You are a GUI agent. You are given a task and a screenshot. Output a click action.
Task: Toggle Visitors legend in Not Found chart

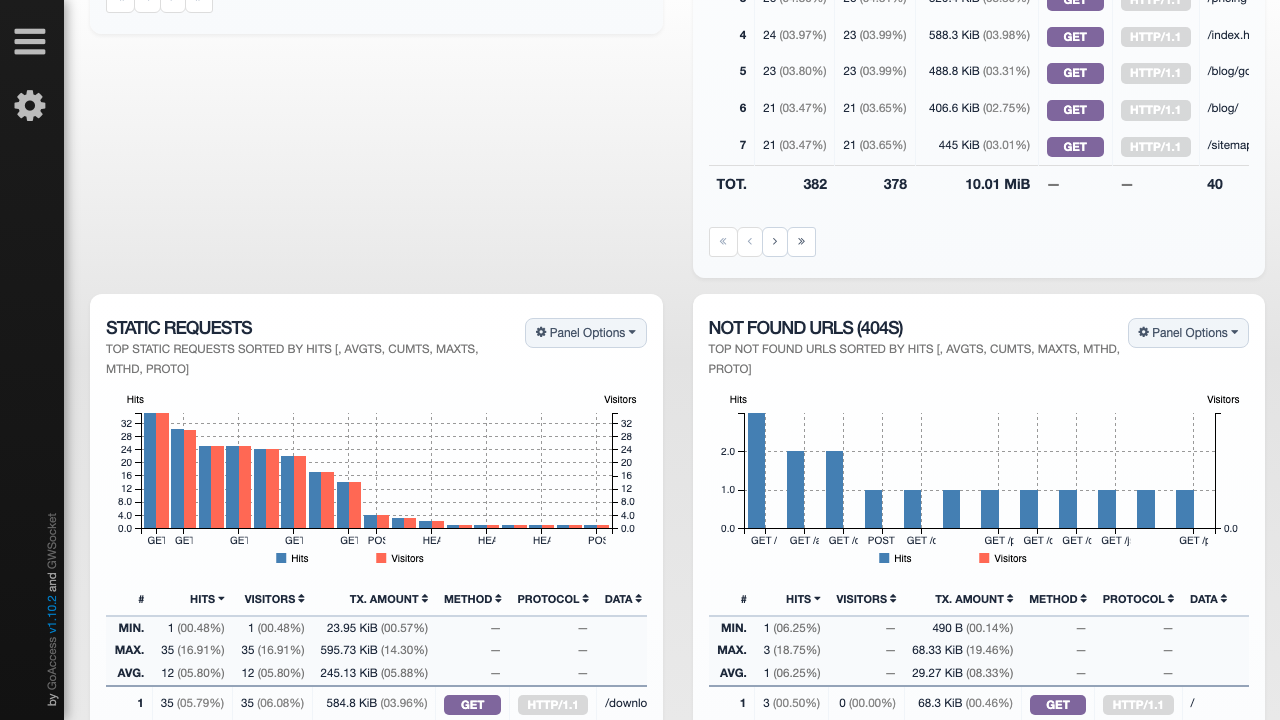[x=1003, y=558]
